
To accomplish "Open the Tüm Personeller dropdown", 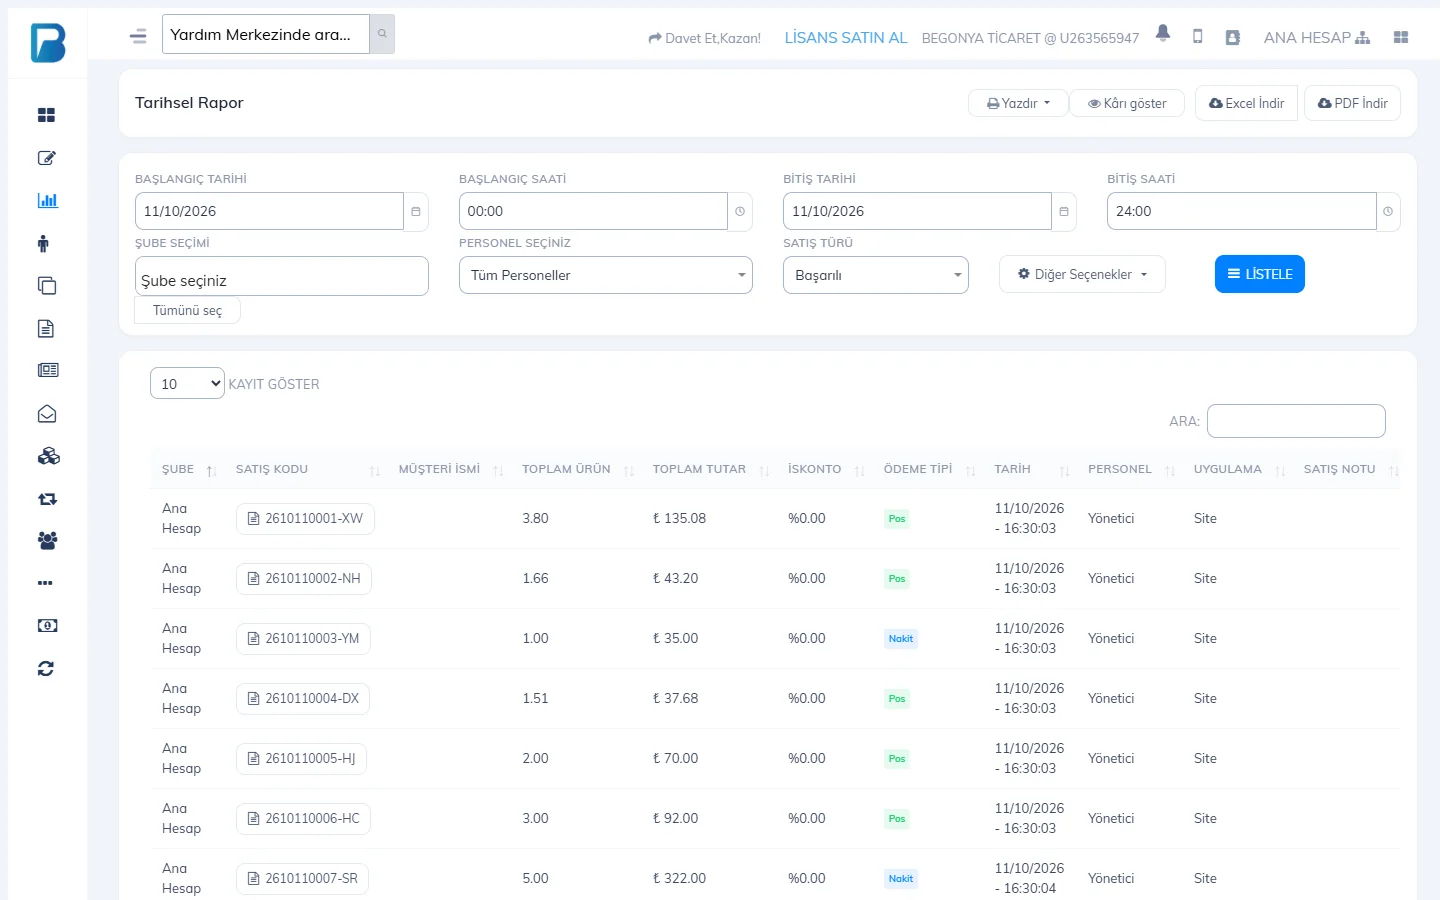I will tap(606, 275).
